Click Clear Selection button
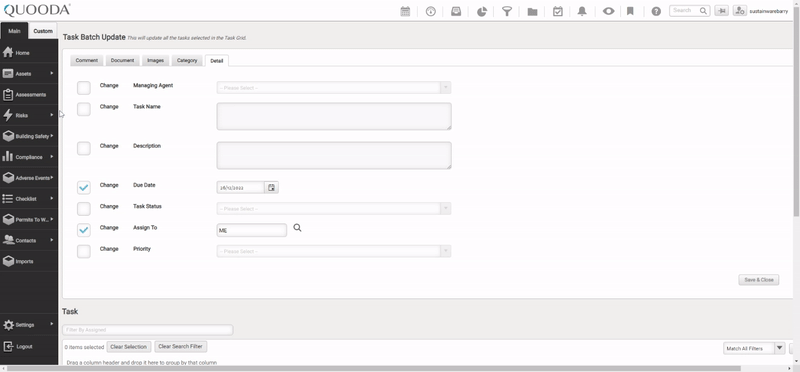Screen dimensions: 800x372 click(x=129, y=346)
